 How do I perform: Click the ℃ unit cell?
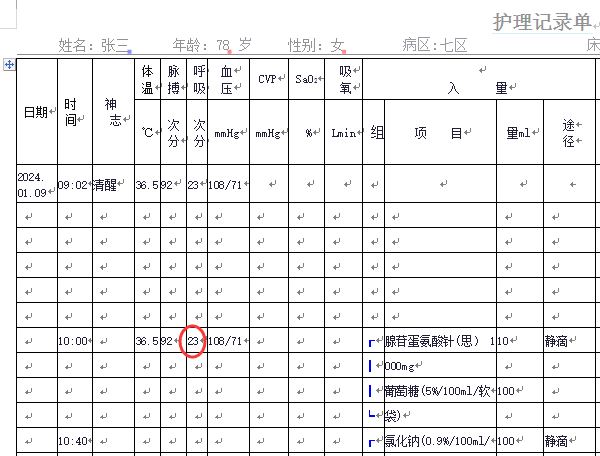tap(147, 132)
